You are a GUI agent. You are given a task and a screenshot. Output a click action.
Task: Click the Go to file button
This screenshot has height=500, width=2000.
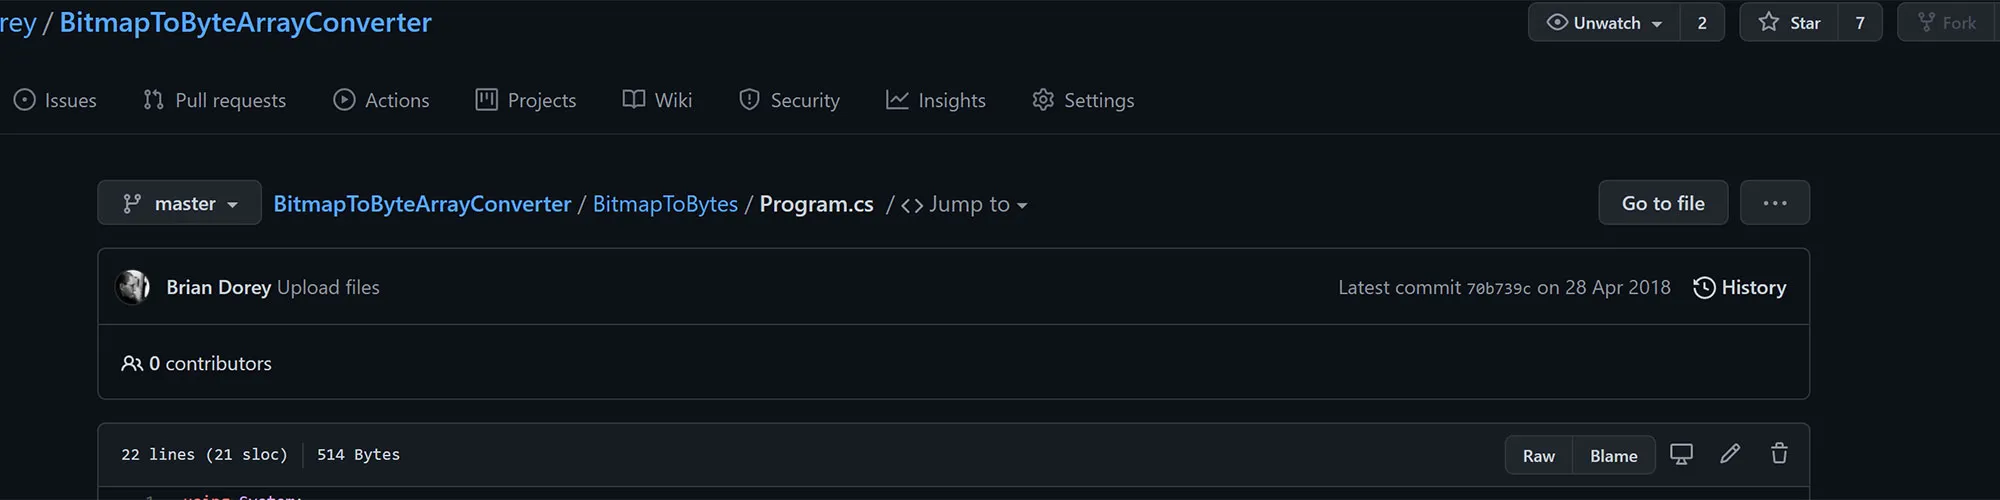1663,203
